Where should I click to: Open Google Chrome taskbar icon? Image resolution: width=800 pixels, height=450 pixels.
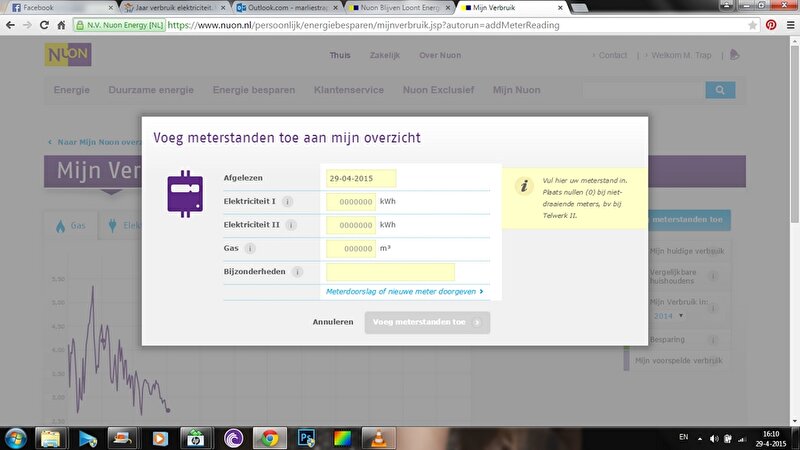point(269,438)
